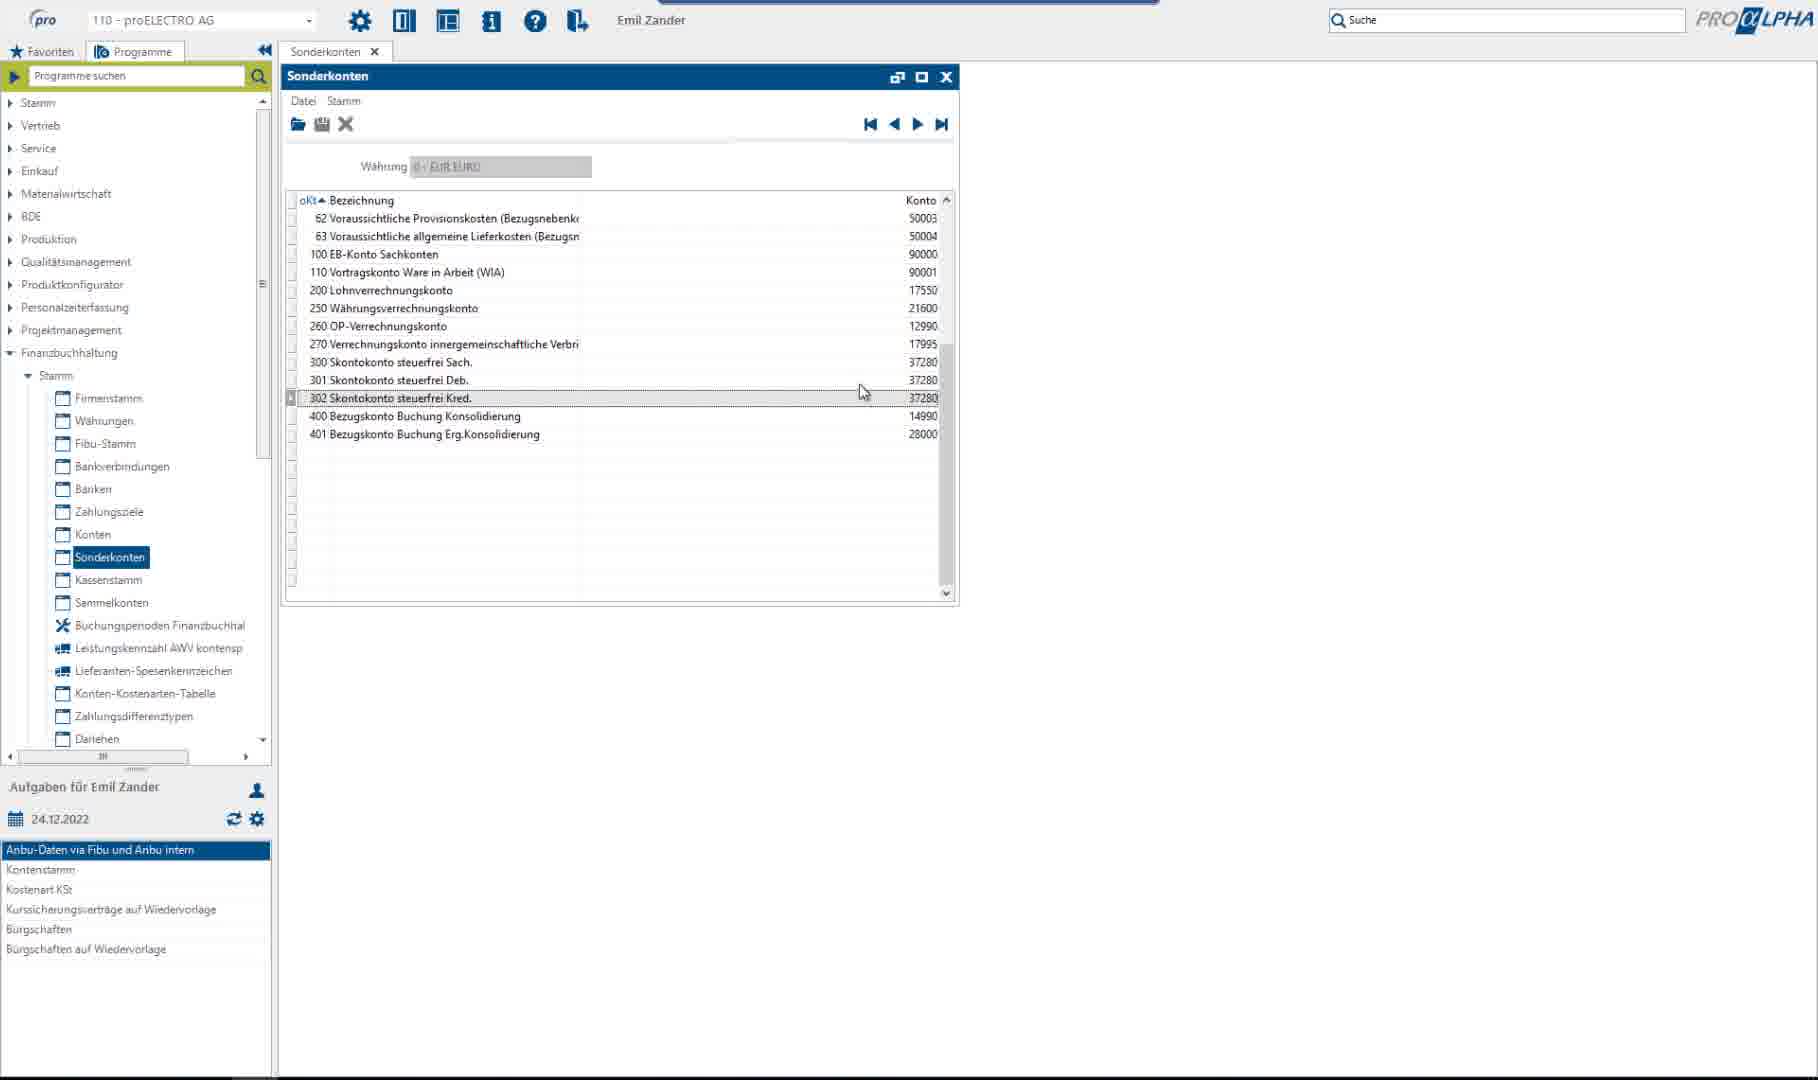Open task settings gear in Aufgaben panel
1818x1080 pixels.
[257, 819]
